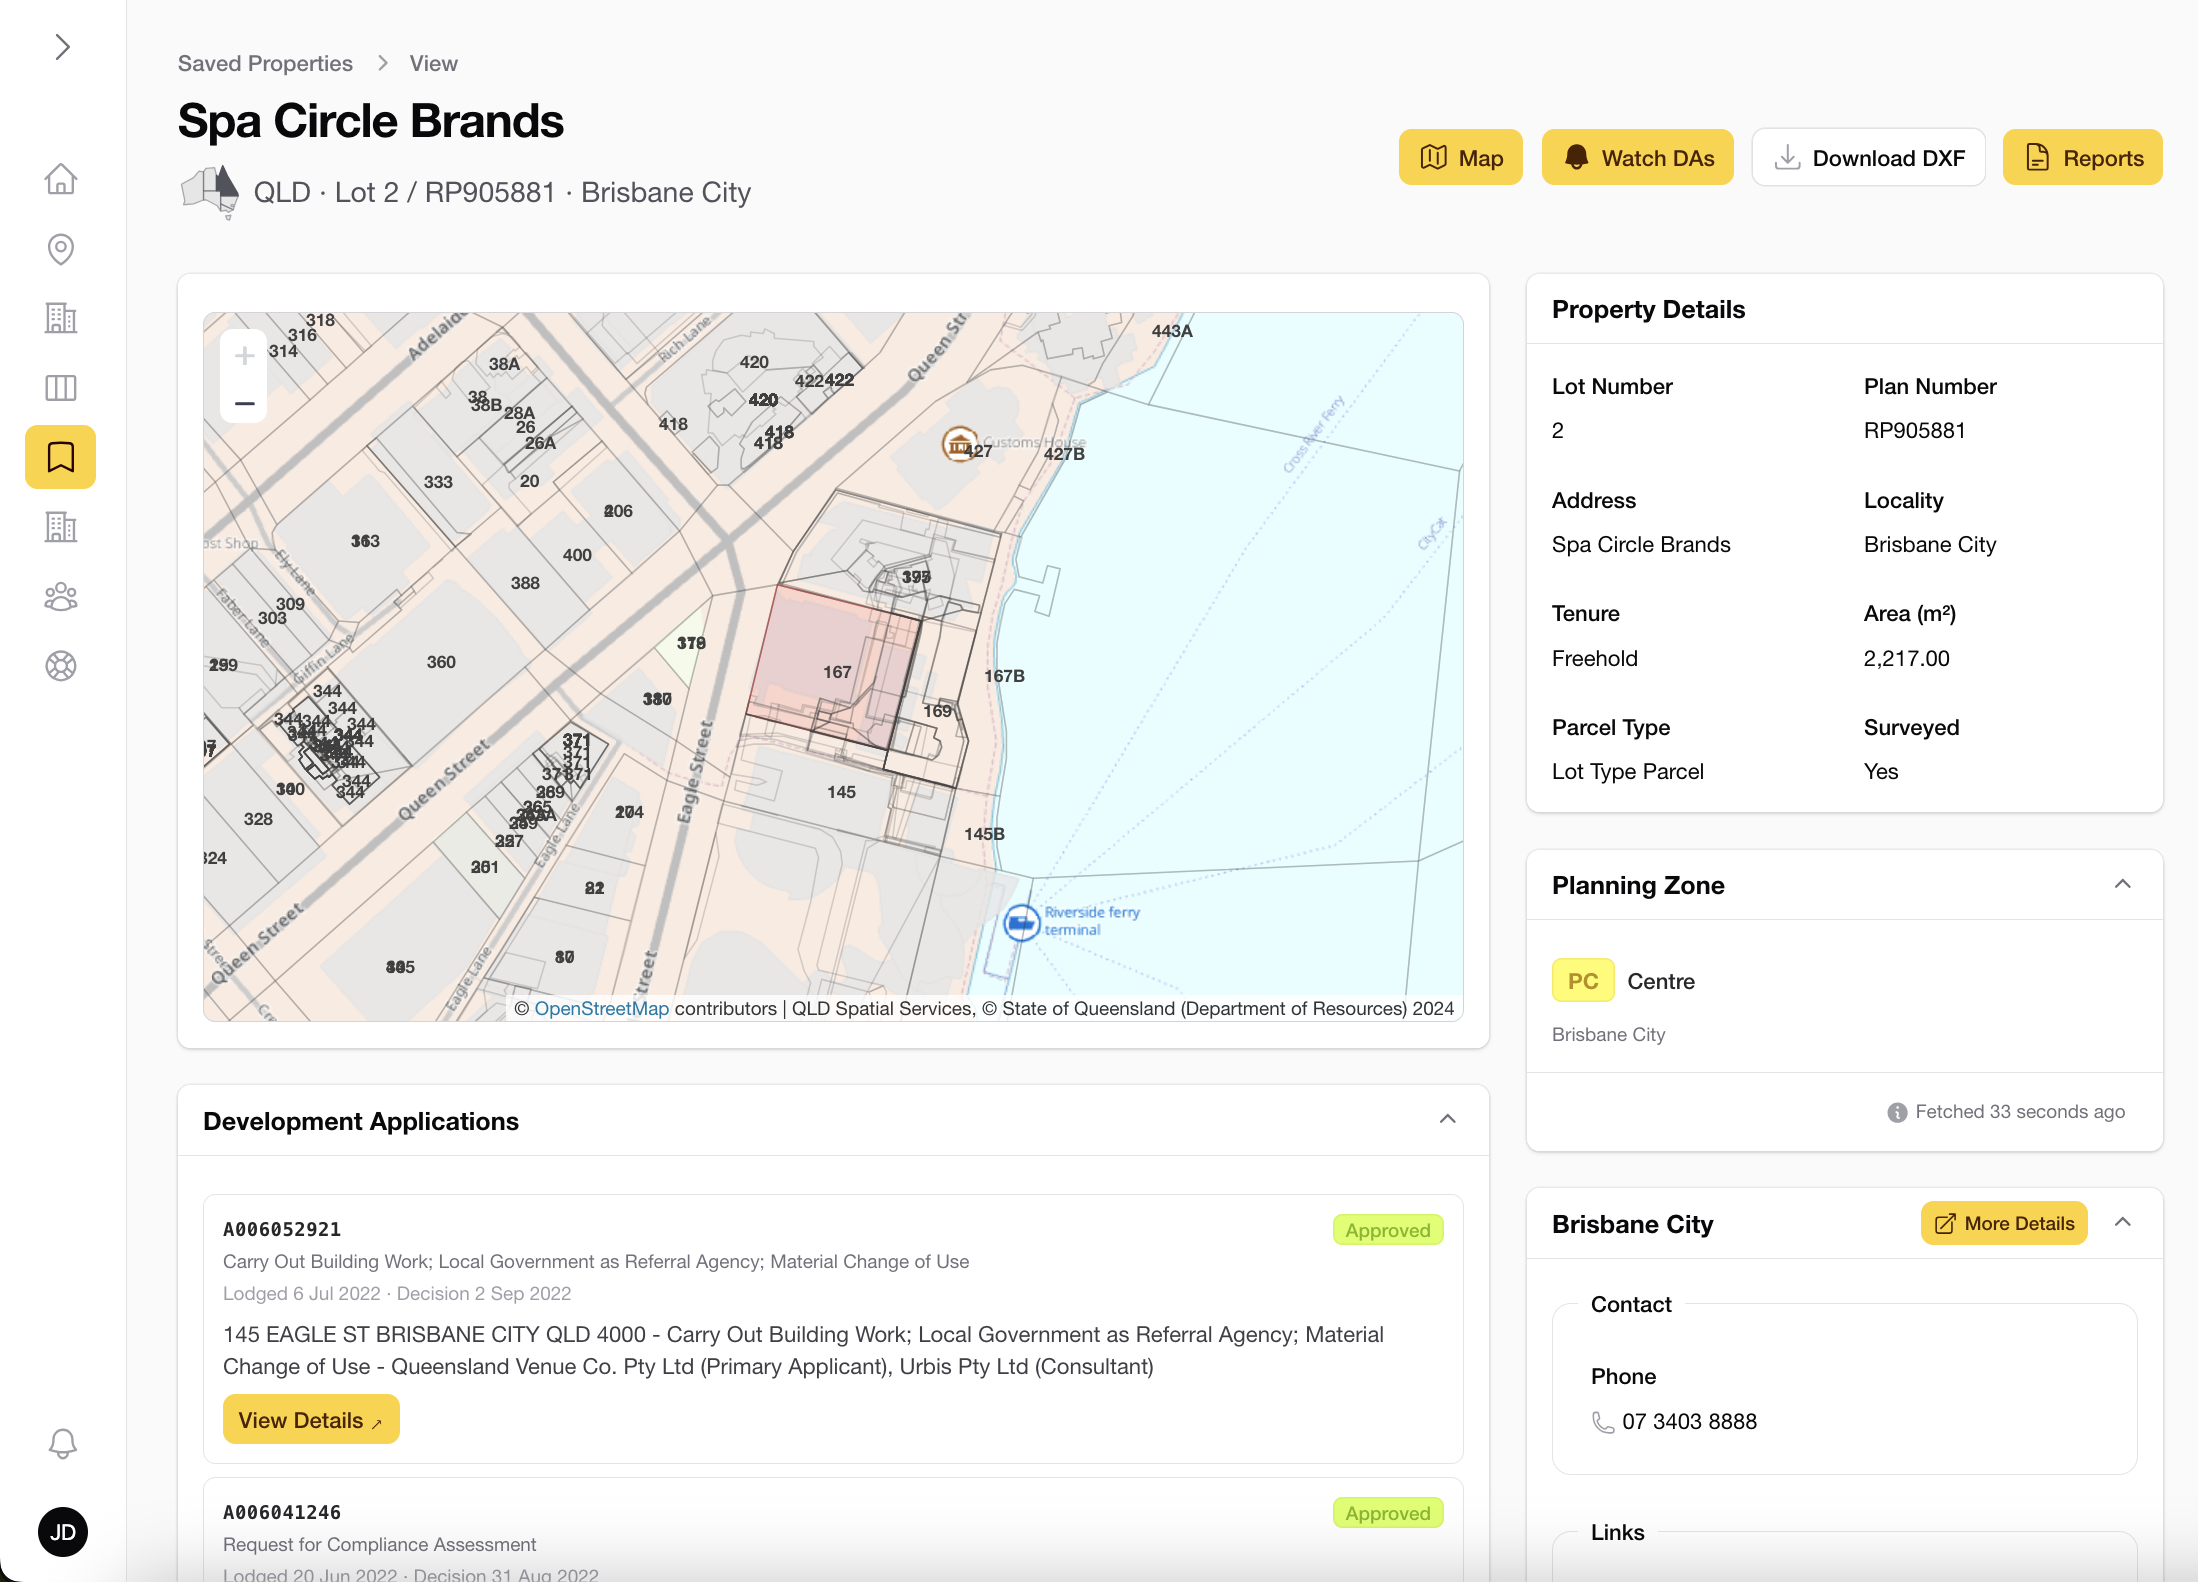Collapse the Brisbane City panel

pyautogui.click(x=2122, y=1222)
